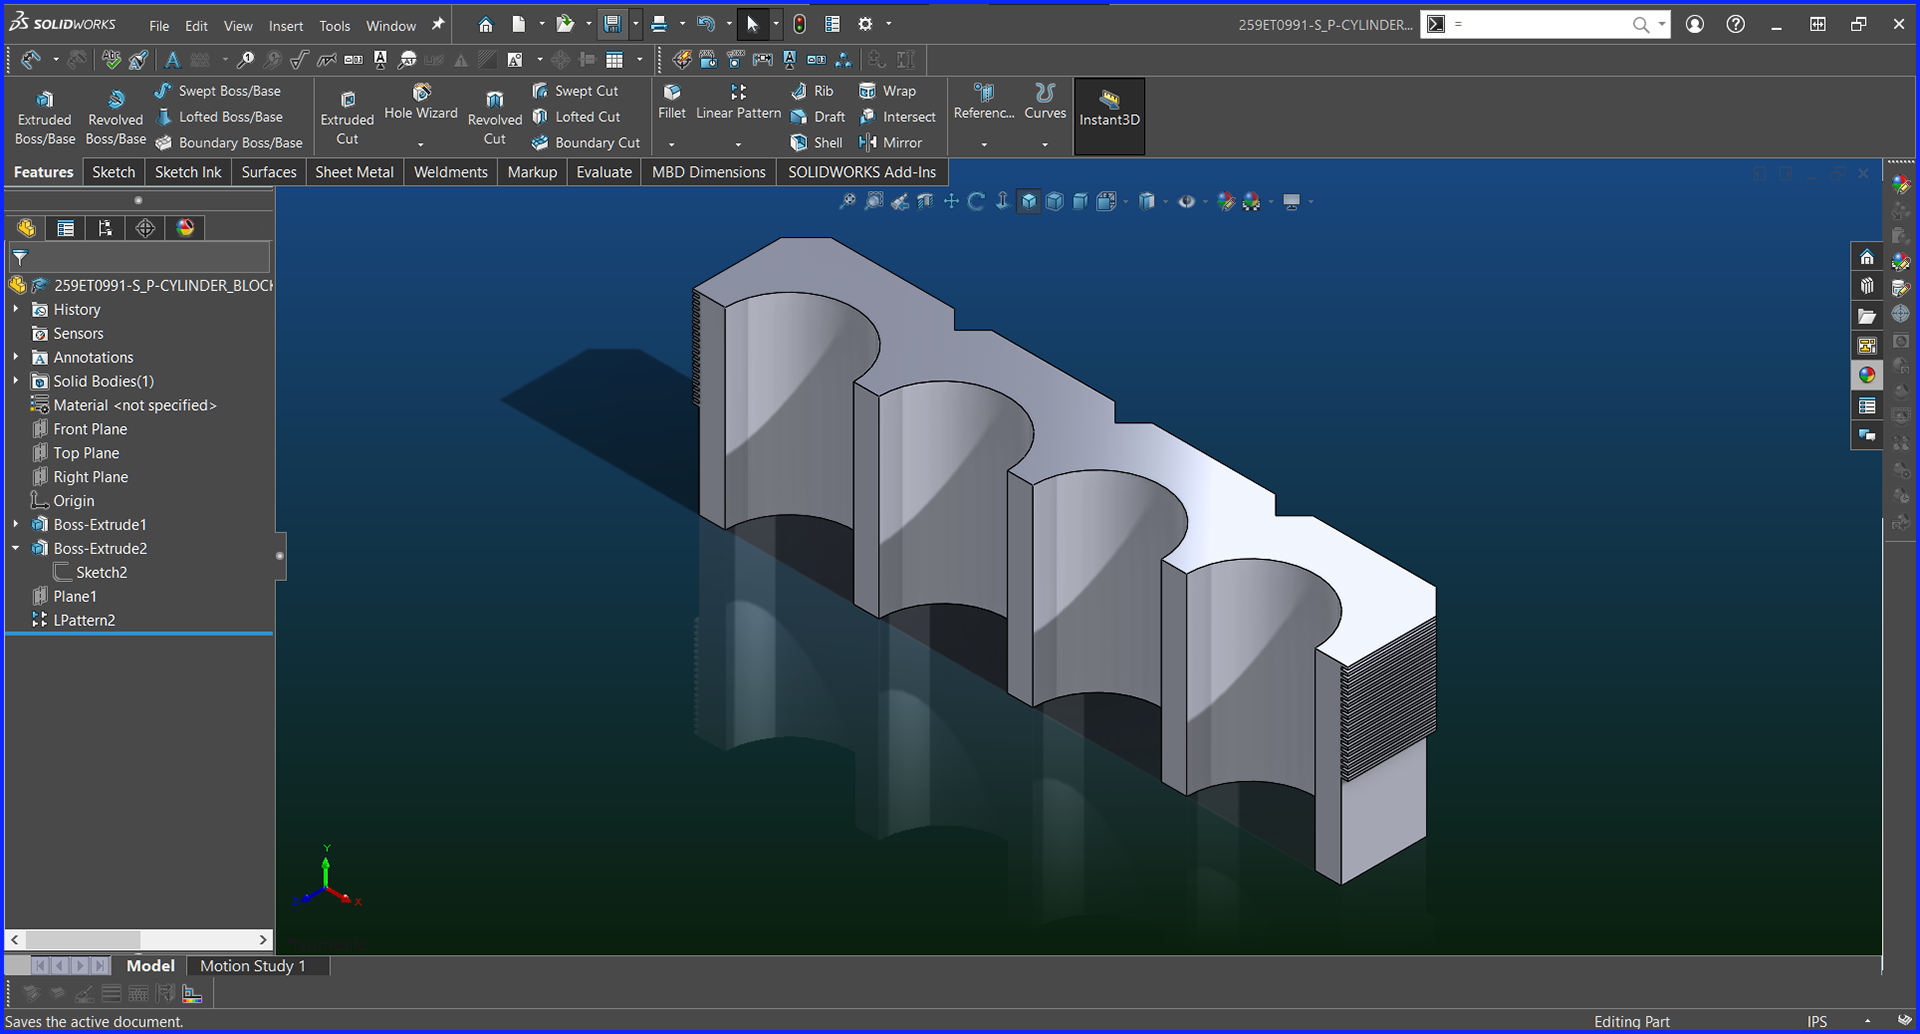
Task: Expand Solid Bodies(1) folder
Action: click(16, 381)
